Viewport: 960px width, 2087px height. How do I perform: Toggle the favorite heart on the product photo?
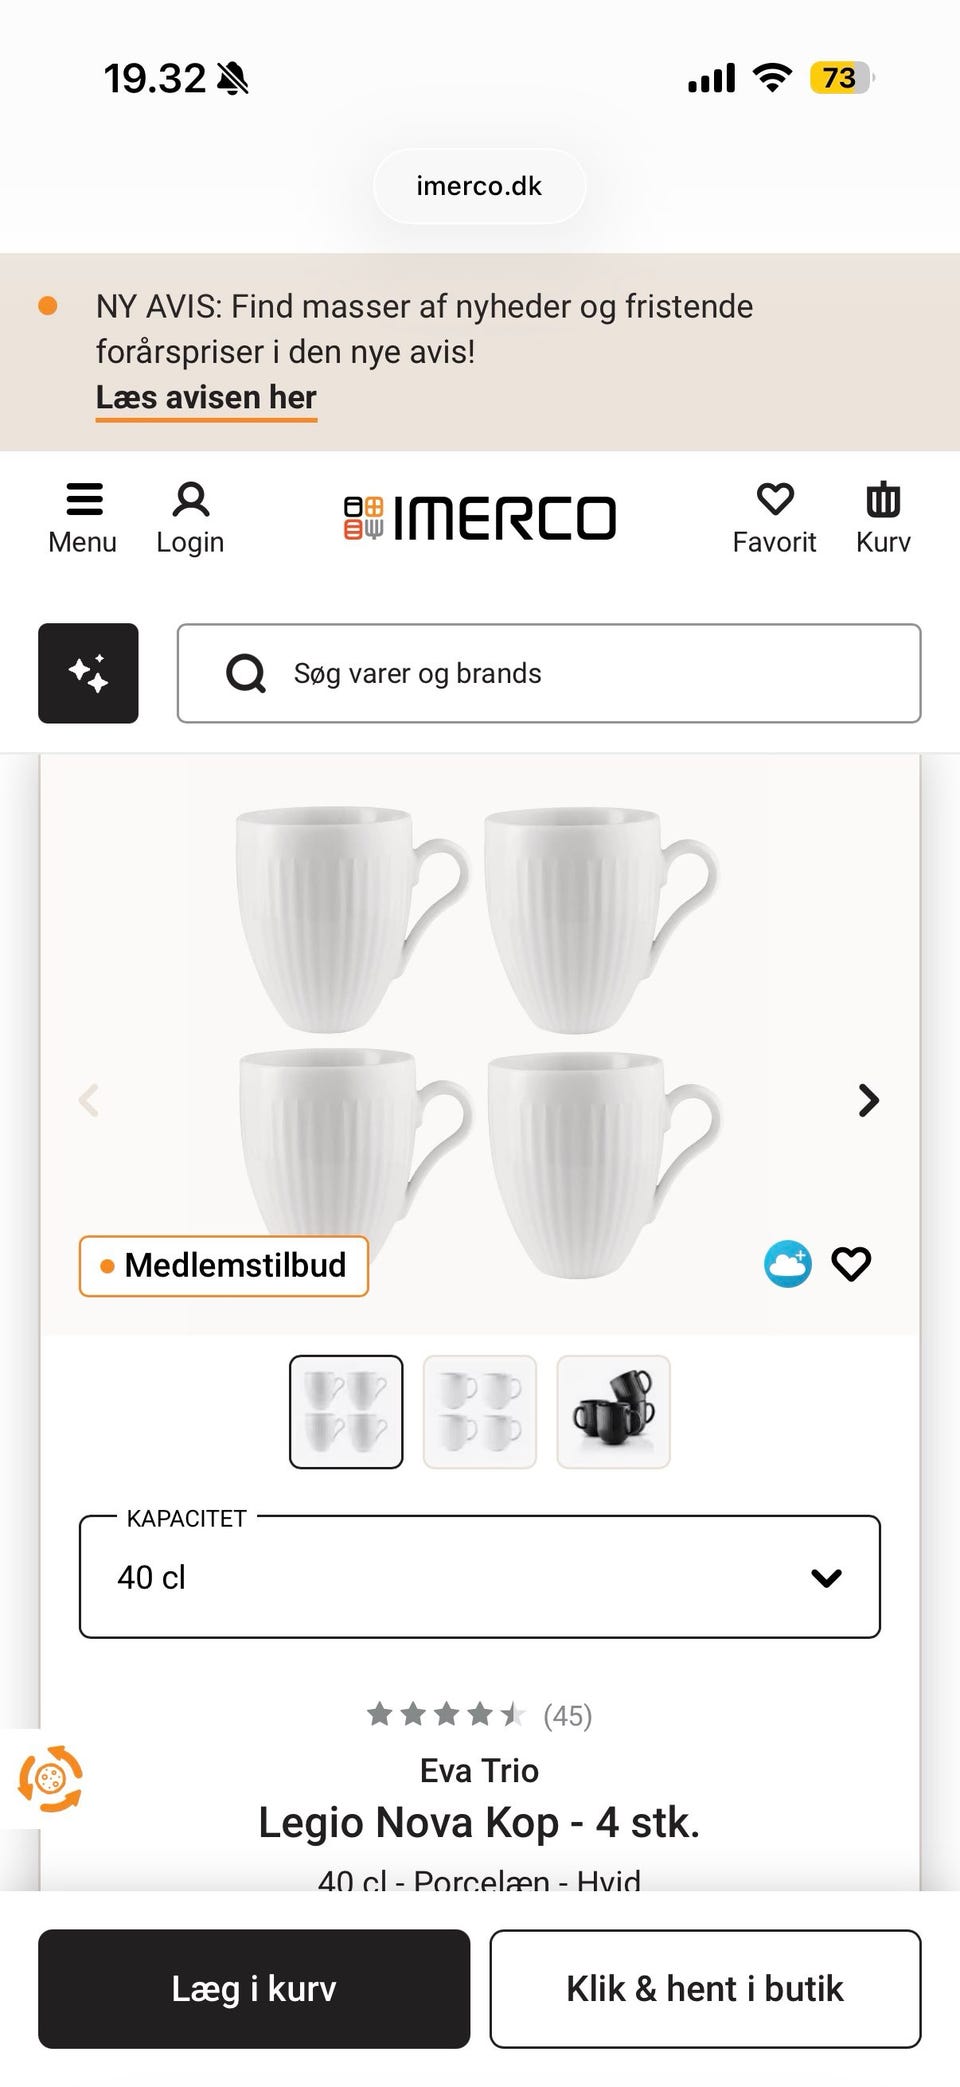pos(851,1263)
